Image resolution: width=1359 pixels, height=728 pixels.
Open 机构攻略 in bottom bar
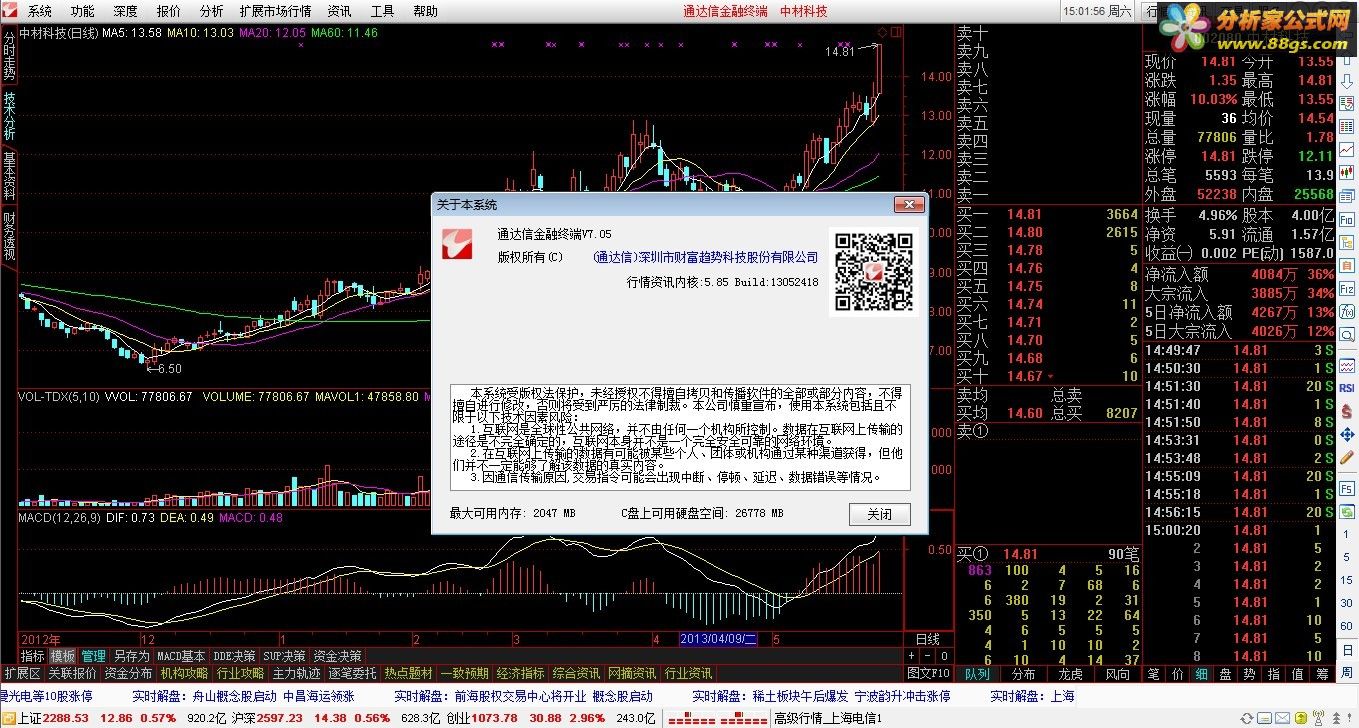point(184,673)
